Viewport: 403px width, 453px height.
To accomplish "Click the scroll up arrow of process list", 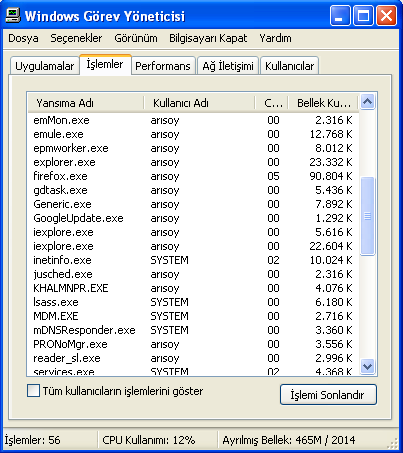I will [x=368, y=101].
